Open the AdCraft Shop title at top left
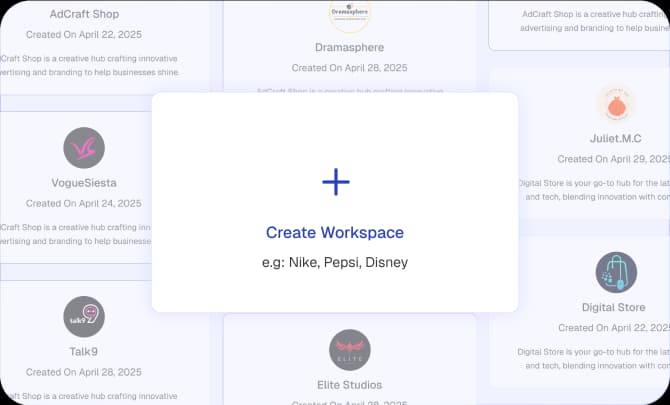 (84, 14)
